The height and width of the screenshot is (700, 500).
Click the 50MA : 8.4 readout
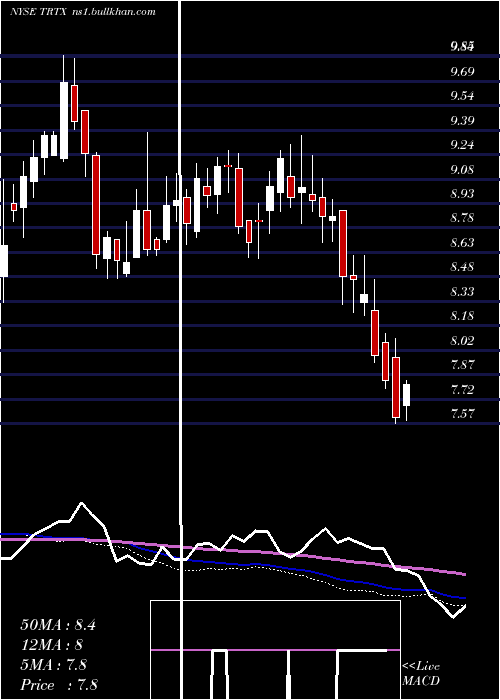coord(58,625)
